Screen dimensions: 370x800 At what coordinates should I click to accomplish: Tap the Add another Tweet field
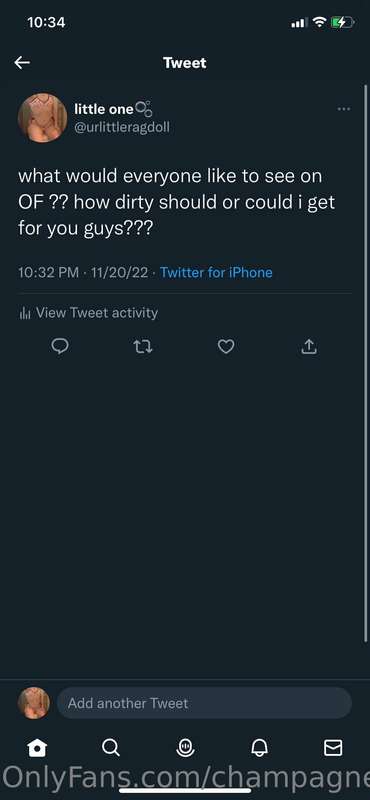tap(204, 703)
